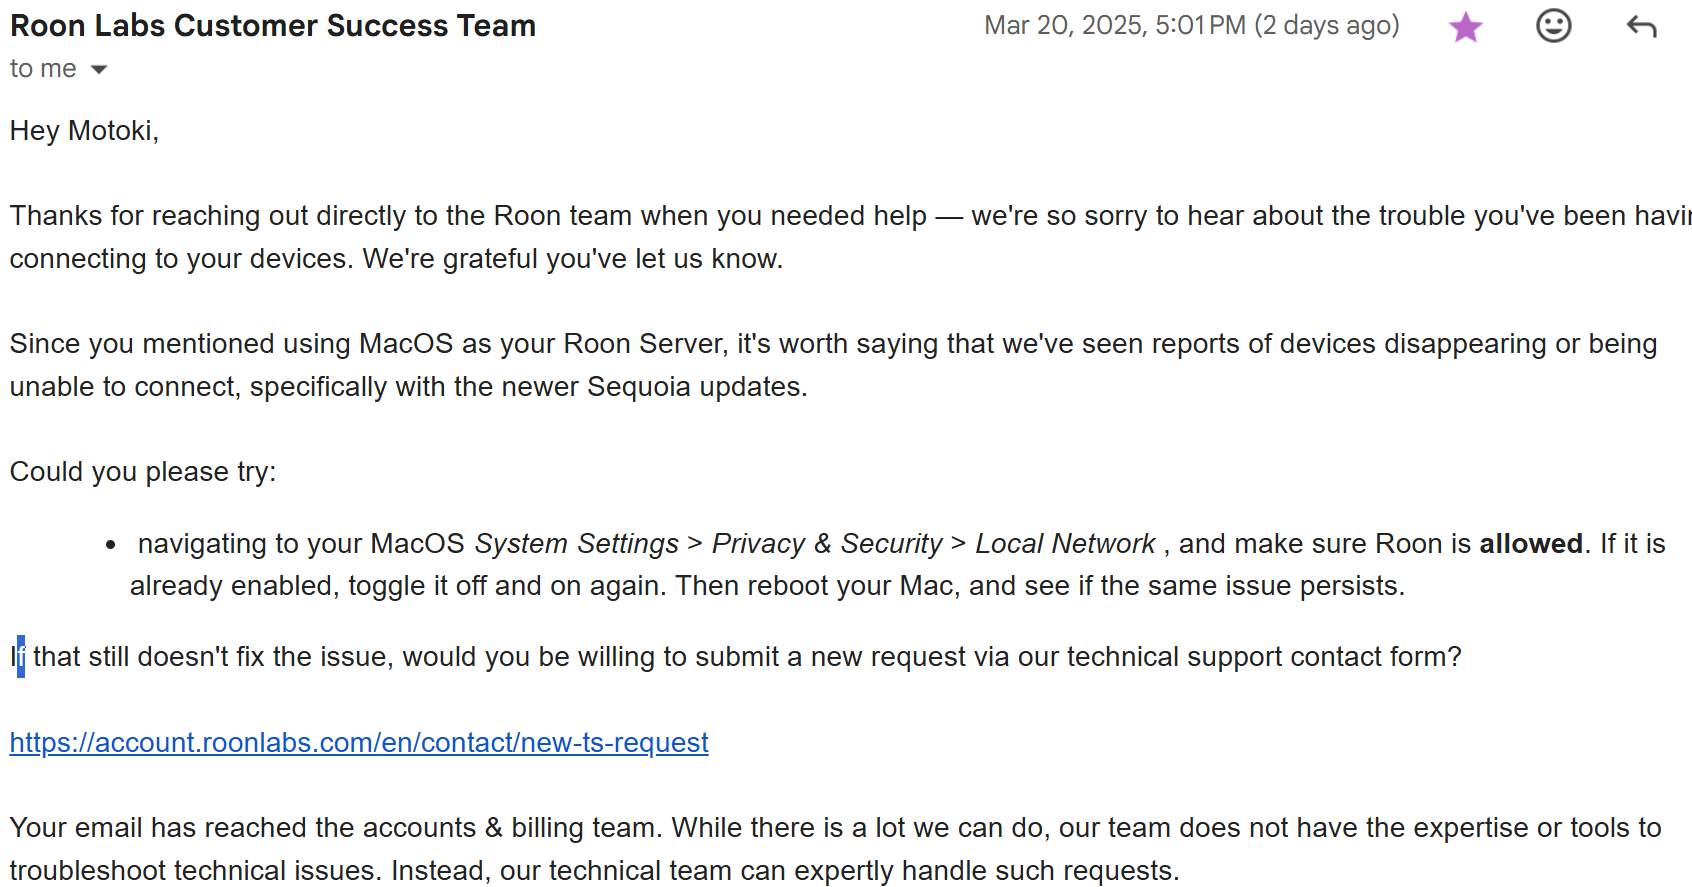Click the italic 'System Settings' text
The height and width of the screenshot is (887, 1692).
(577, 544)
